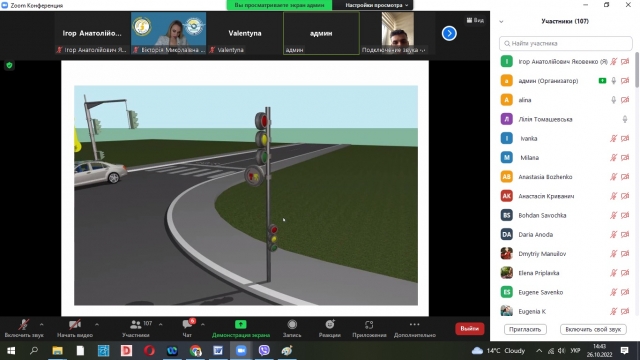Screen dimensions: 640x360
Task: Open Chrome from taskbar
Action: coord(195,351)
